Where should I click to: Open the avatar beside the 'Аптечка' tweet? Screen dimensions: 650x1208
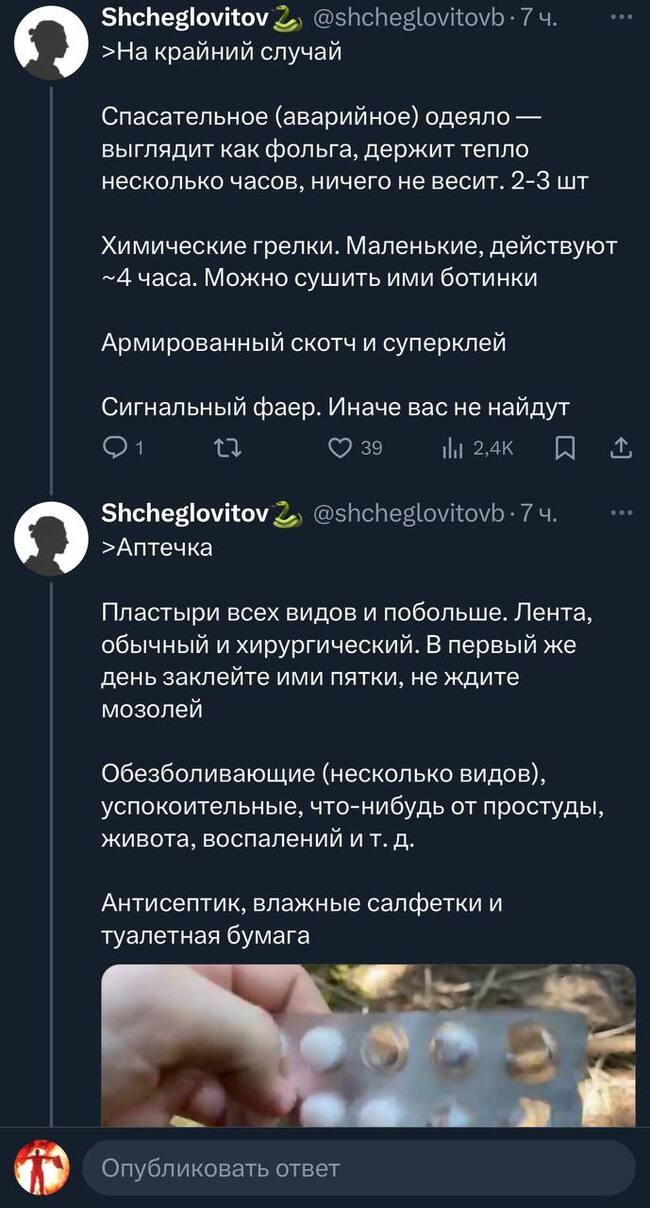(x=52, y=538)
